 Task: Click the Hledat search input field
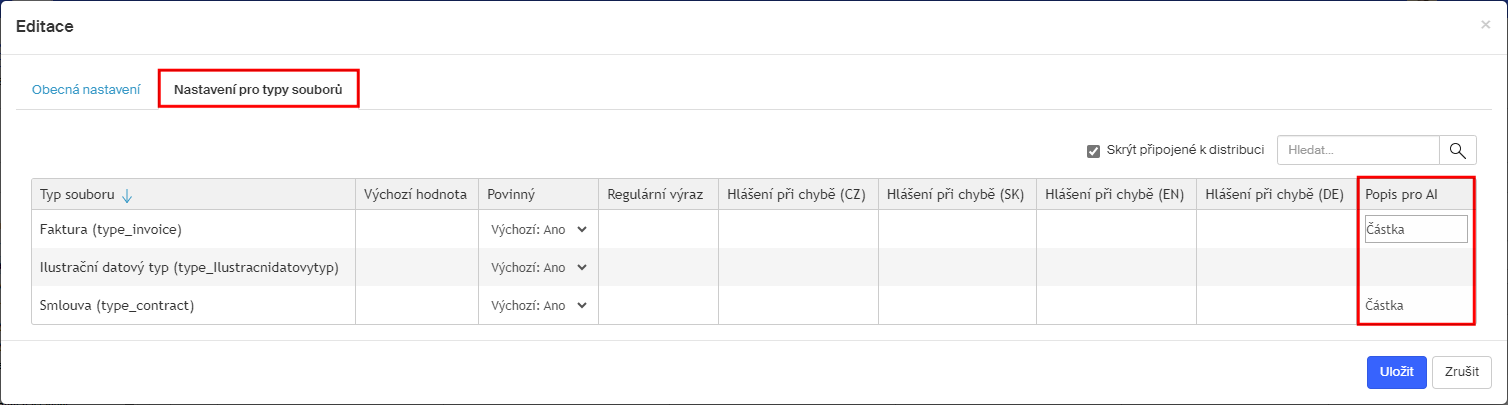(1358, 151)
